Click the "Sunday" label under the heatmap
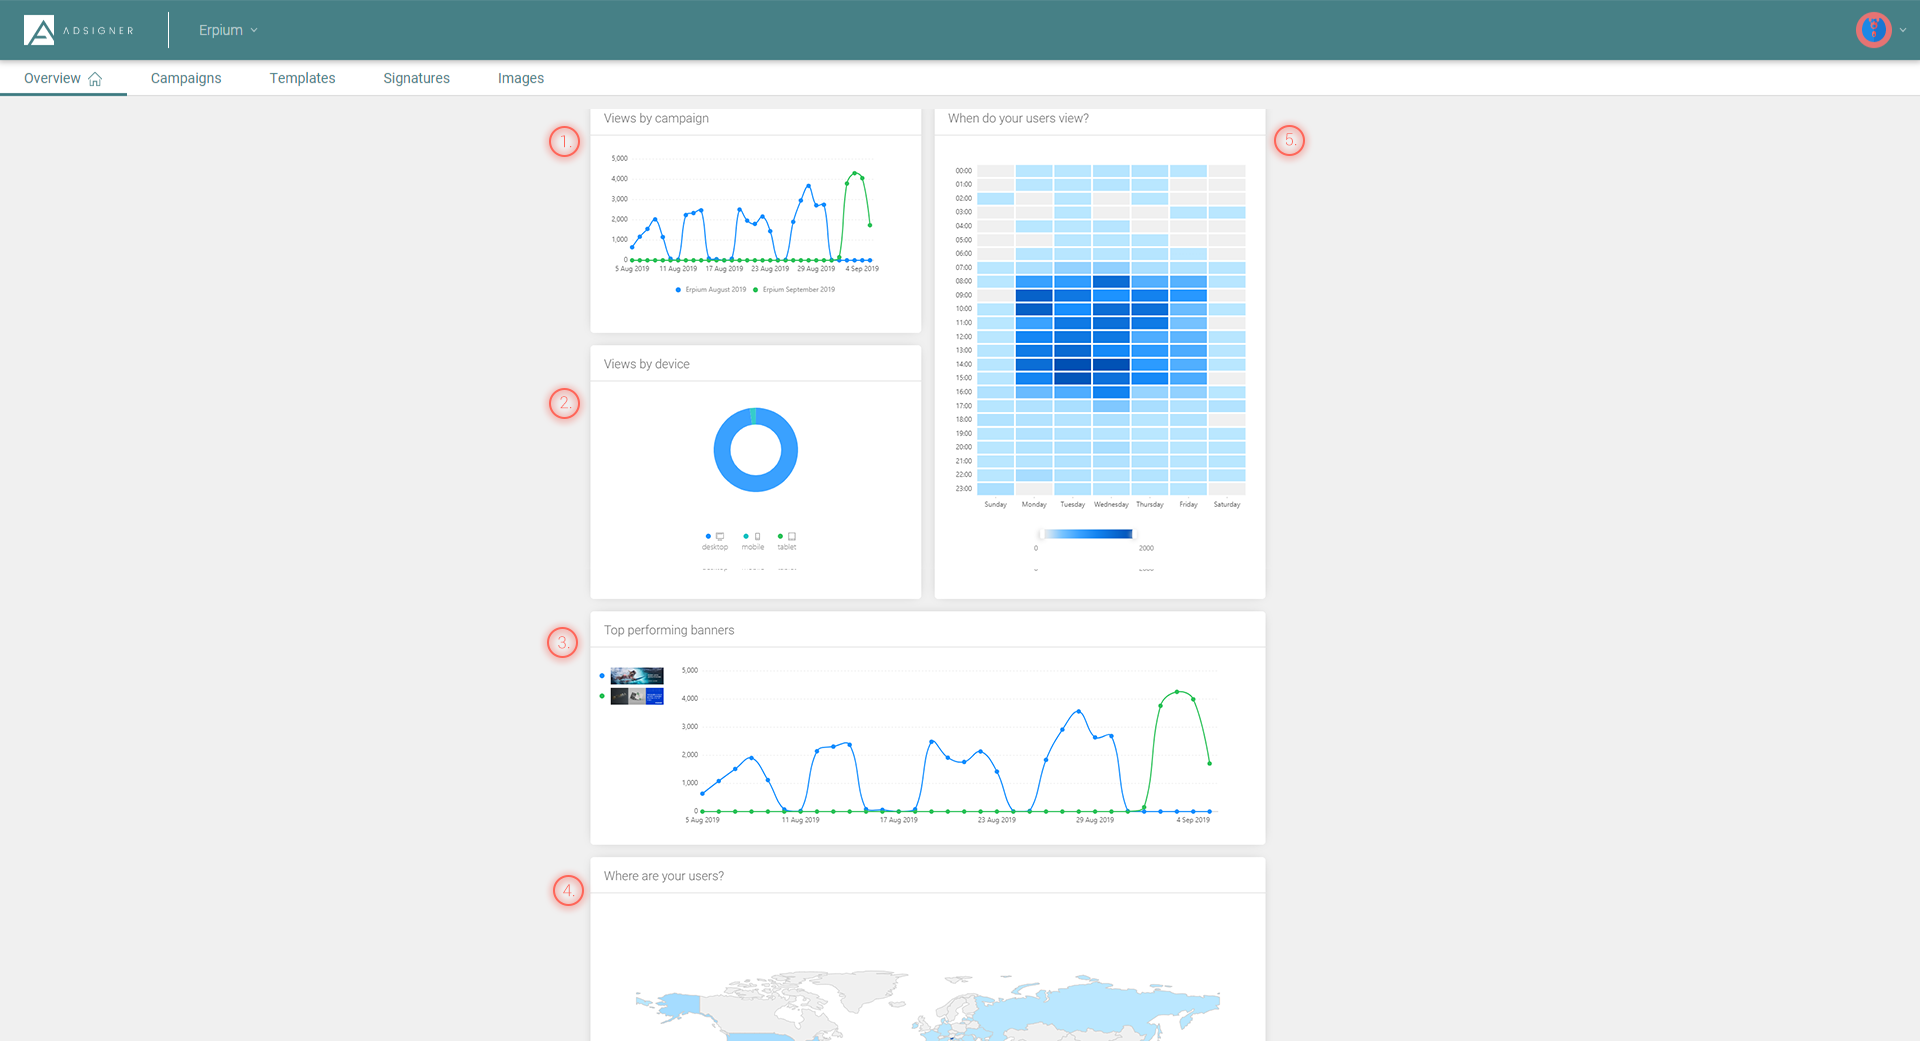Image resolution: width=1920 pixels, height=1041 pixels. pos(996,505)
